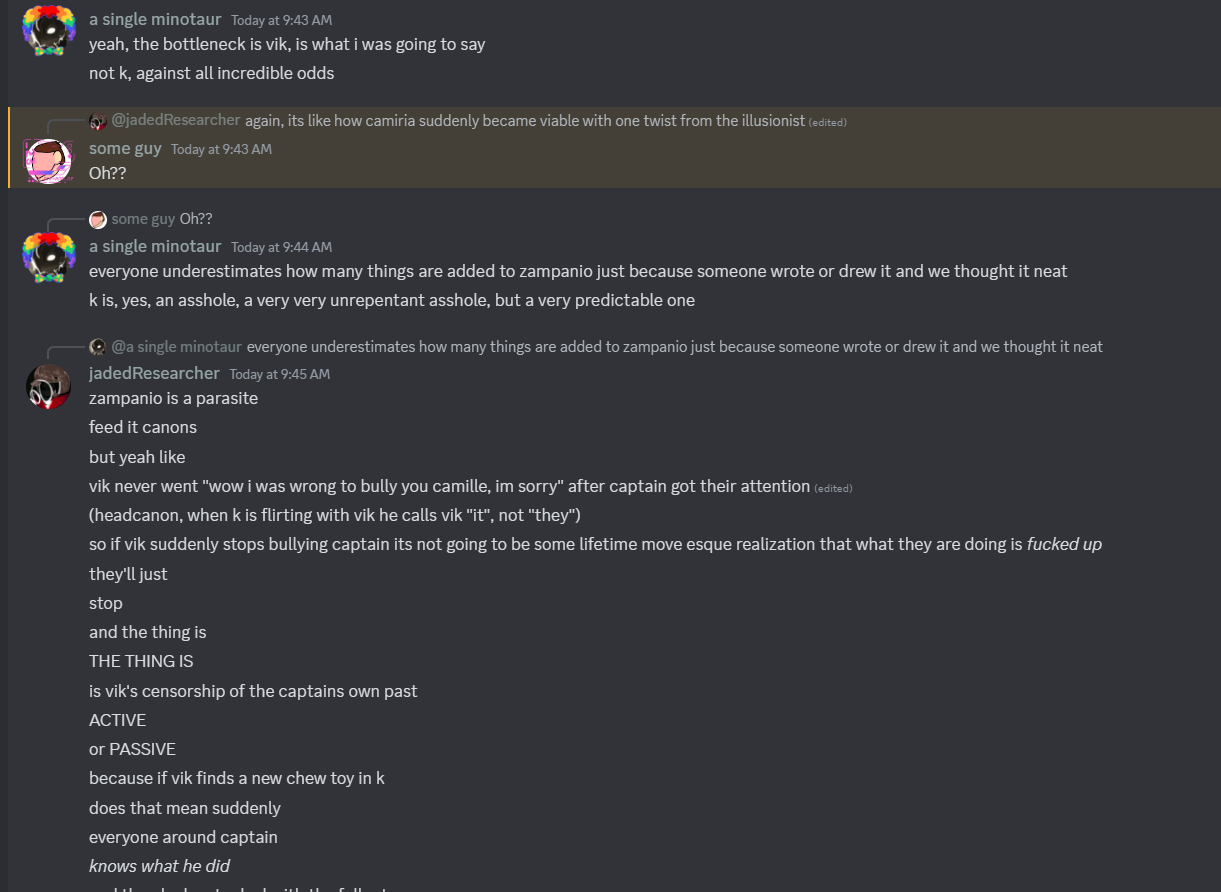1221x892 pixels.
Task: Click the "a single minotaur" username at 9:44 AM
Action: click(x=155, y=246)
